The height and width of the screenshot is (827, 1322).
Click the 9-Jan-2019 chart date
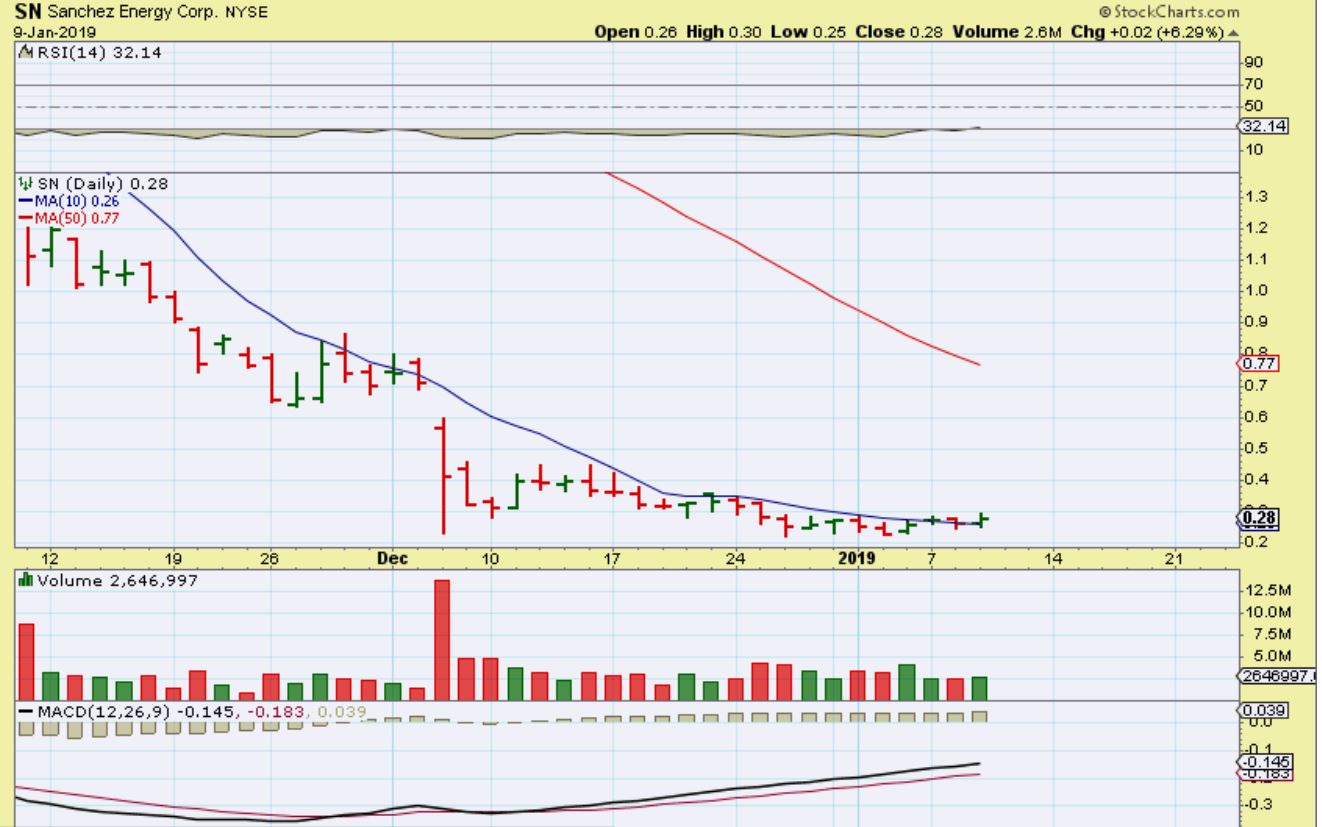pos(54,32)
